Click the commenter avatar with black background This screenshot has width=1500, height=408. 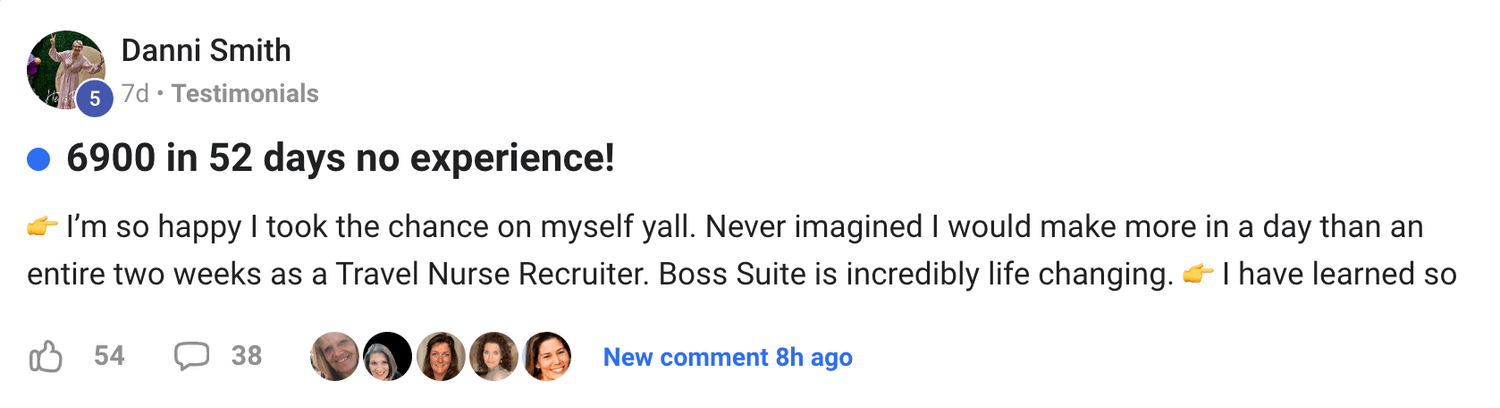[x=387, y=357]
